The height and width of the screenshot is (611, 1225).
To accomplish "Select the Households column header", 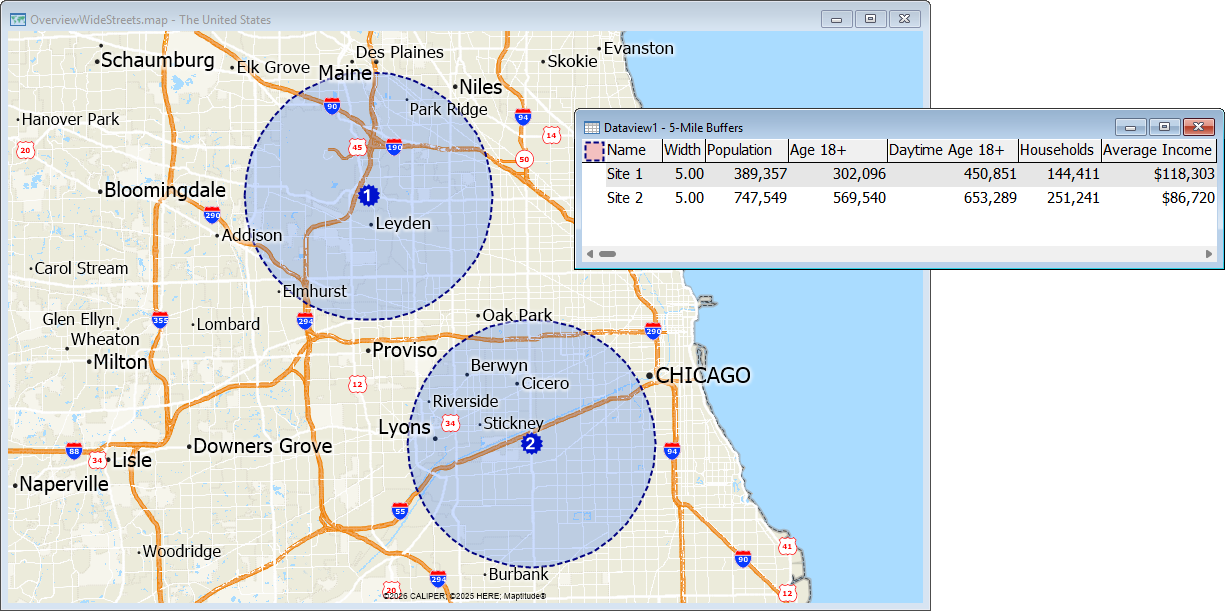I will 1060,150.
